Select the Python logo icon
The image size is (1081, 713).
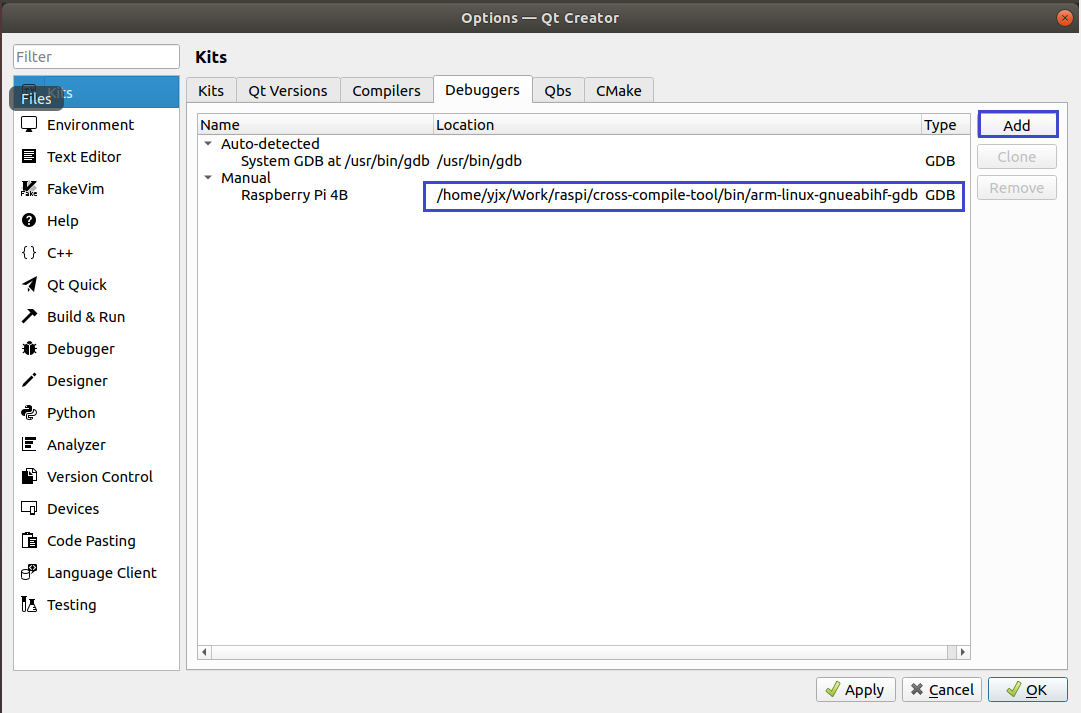[x=29, y=412]
